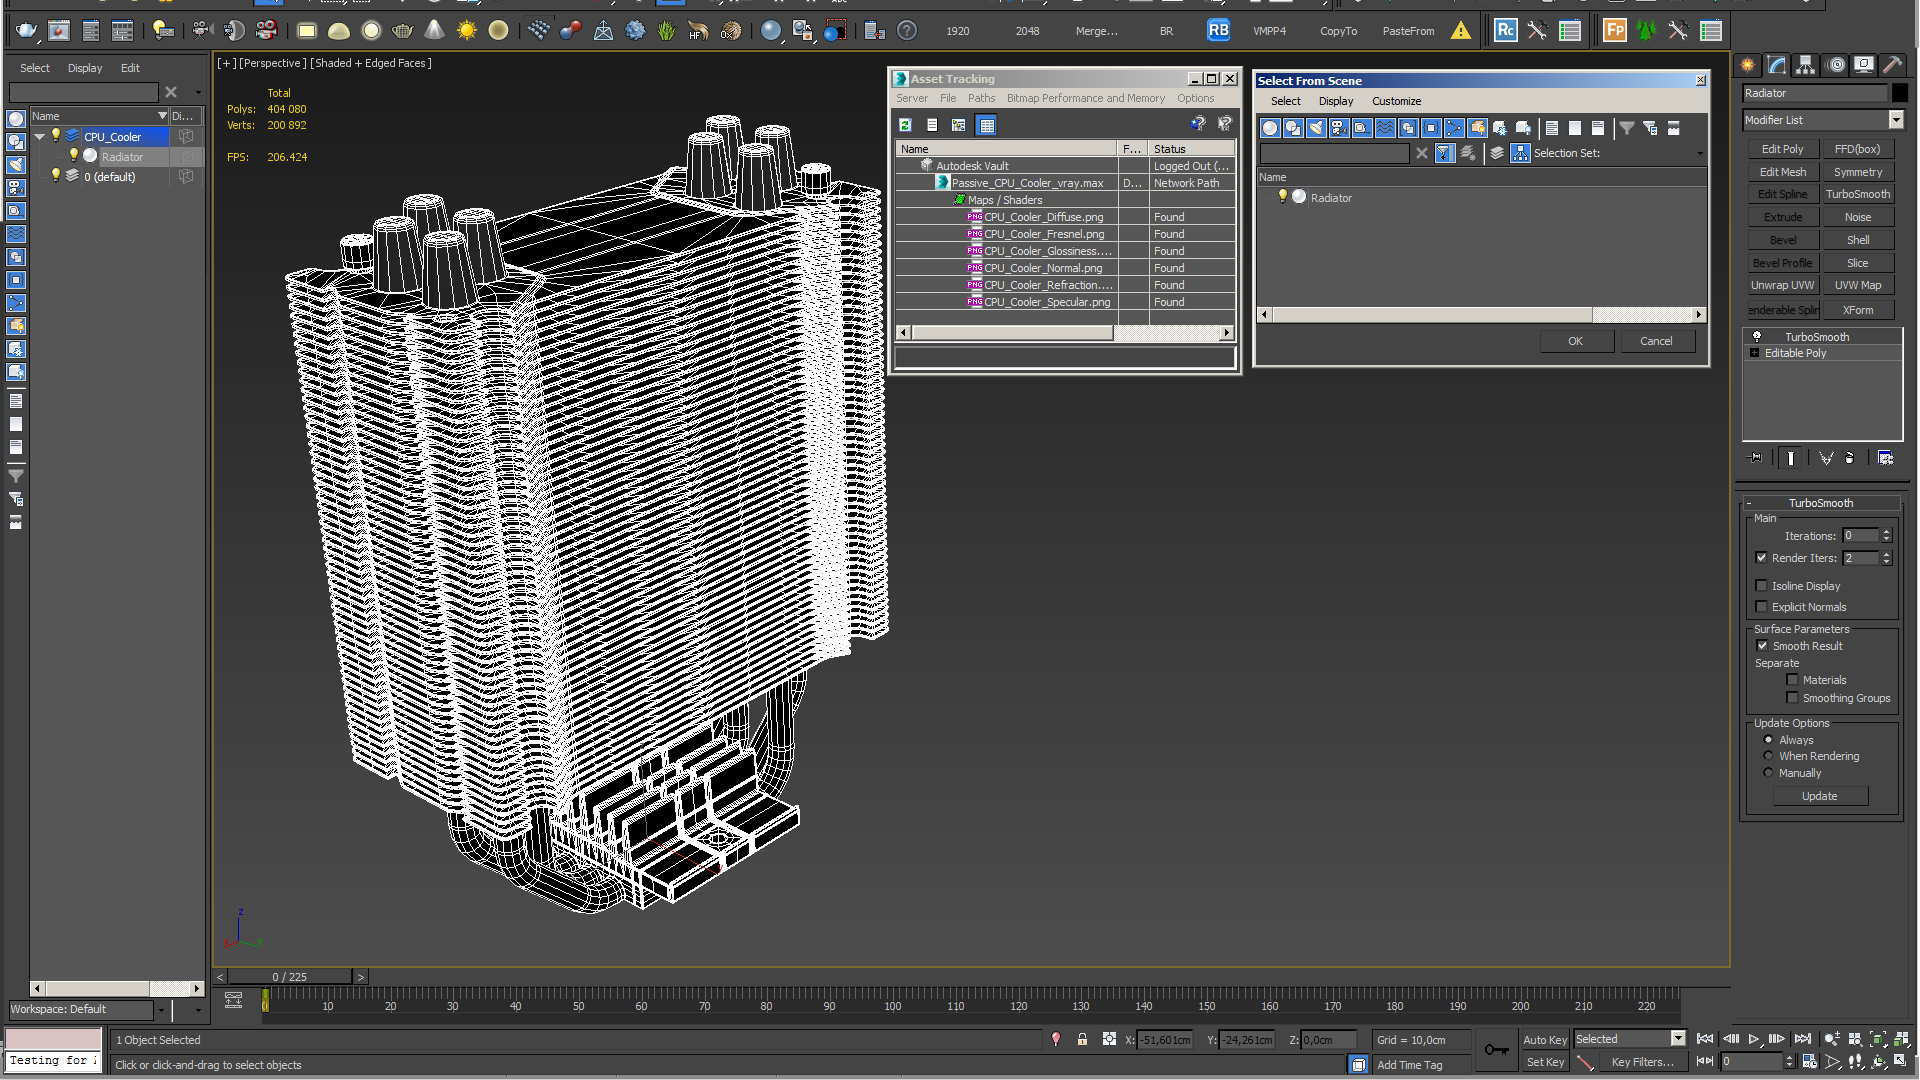Image resolution: width=1920 pixels, height=1080 pixels.
Task: Collapse the CPU_Cooler layer tree
Action: click(x=40, y=137)
